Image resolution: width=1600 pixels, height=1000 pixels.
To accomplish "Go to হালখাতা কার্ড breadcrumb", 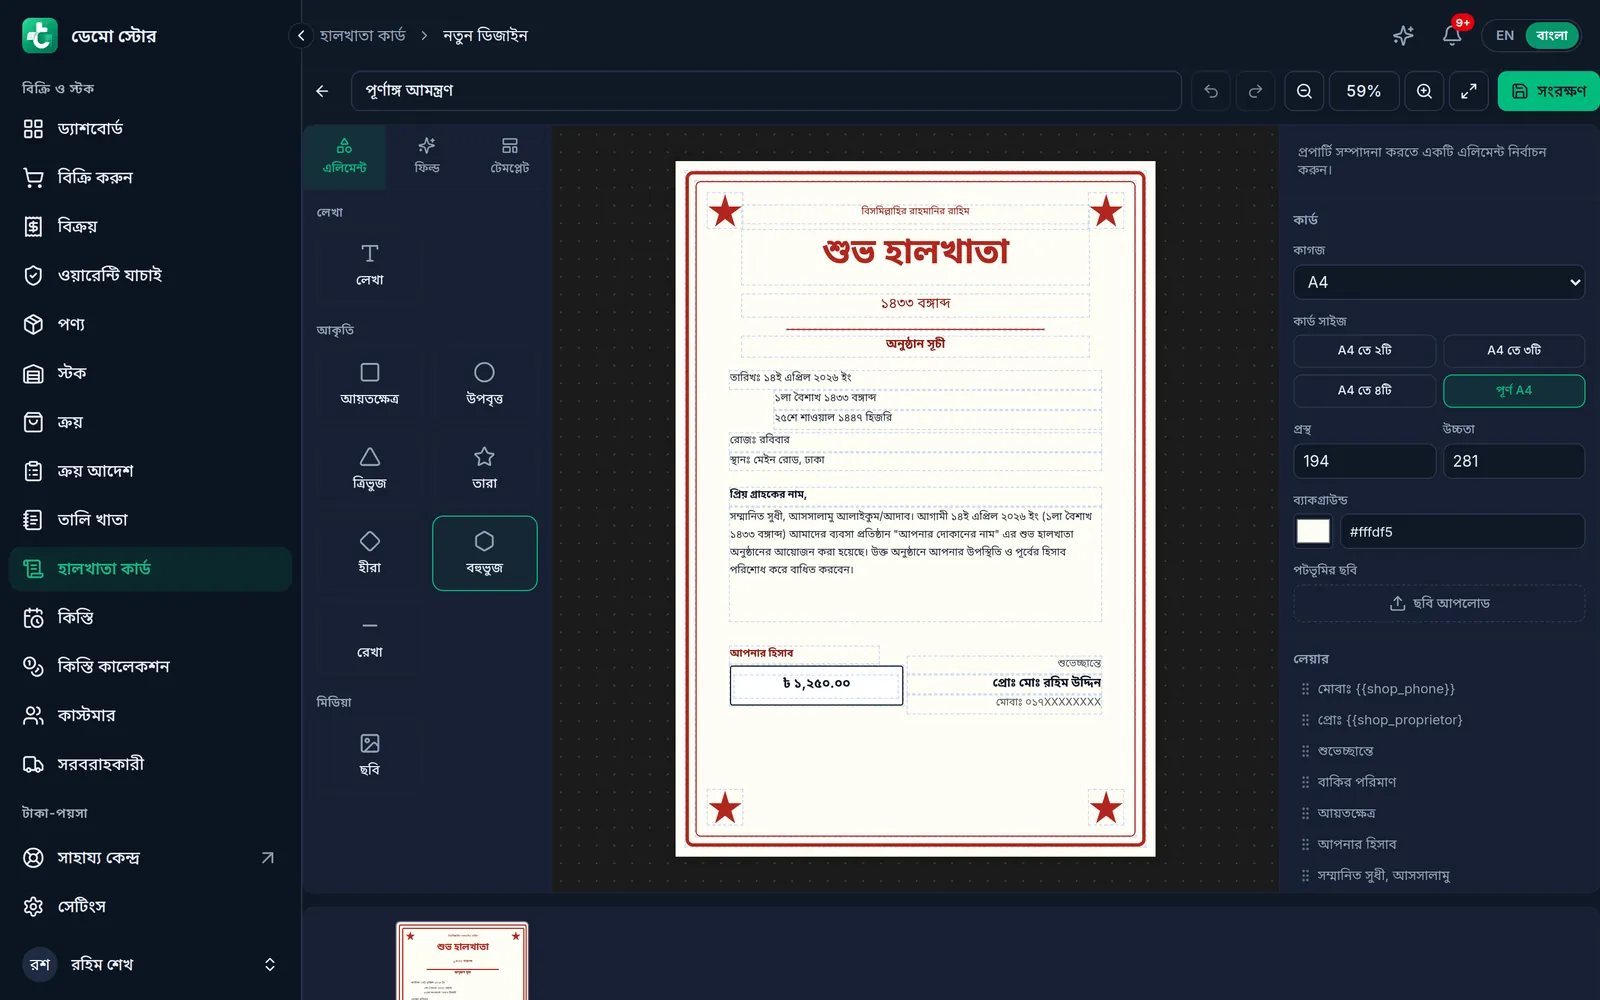I will (363, 36).
